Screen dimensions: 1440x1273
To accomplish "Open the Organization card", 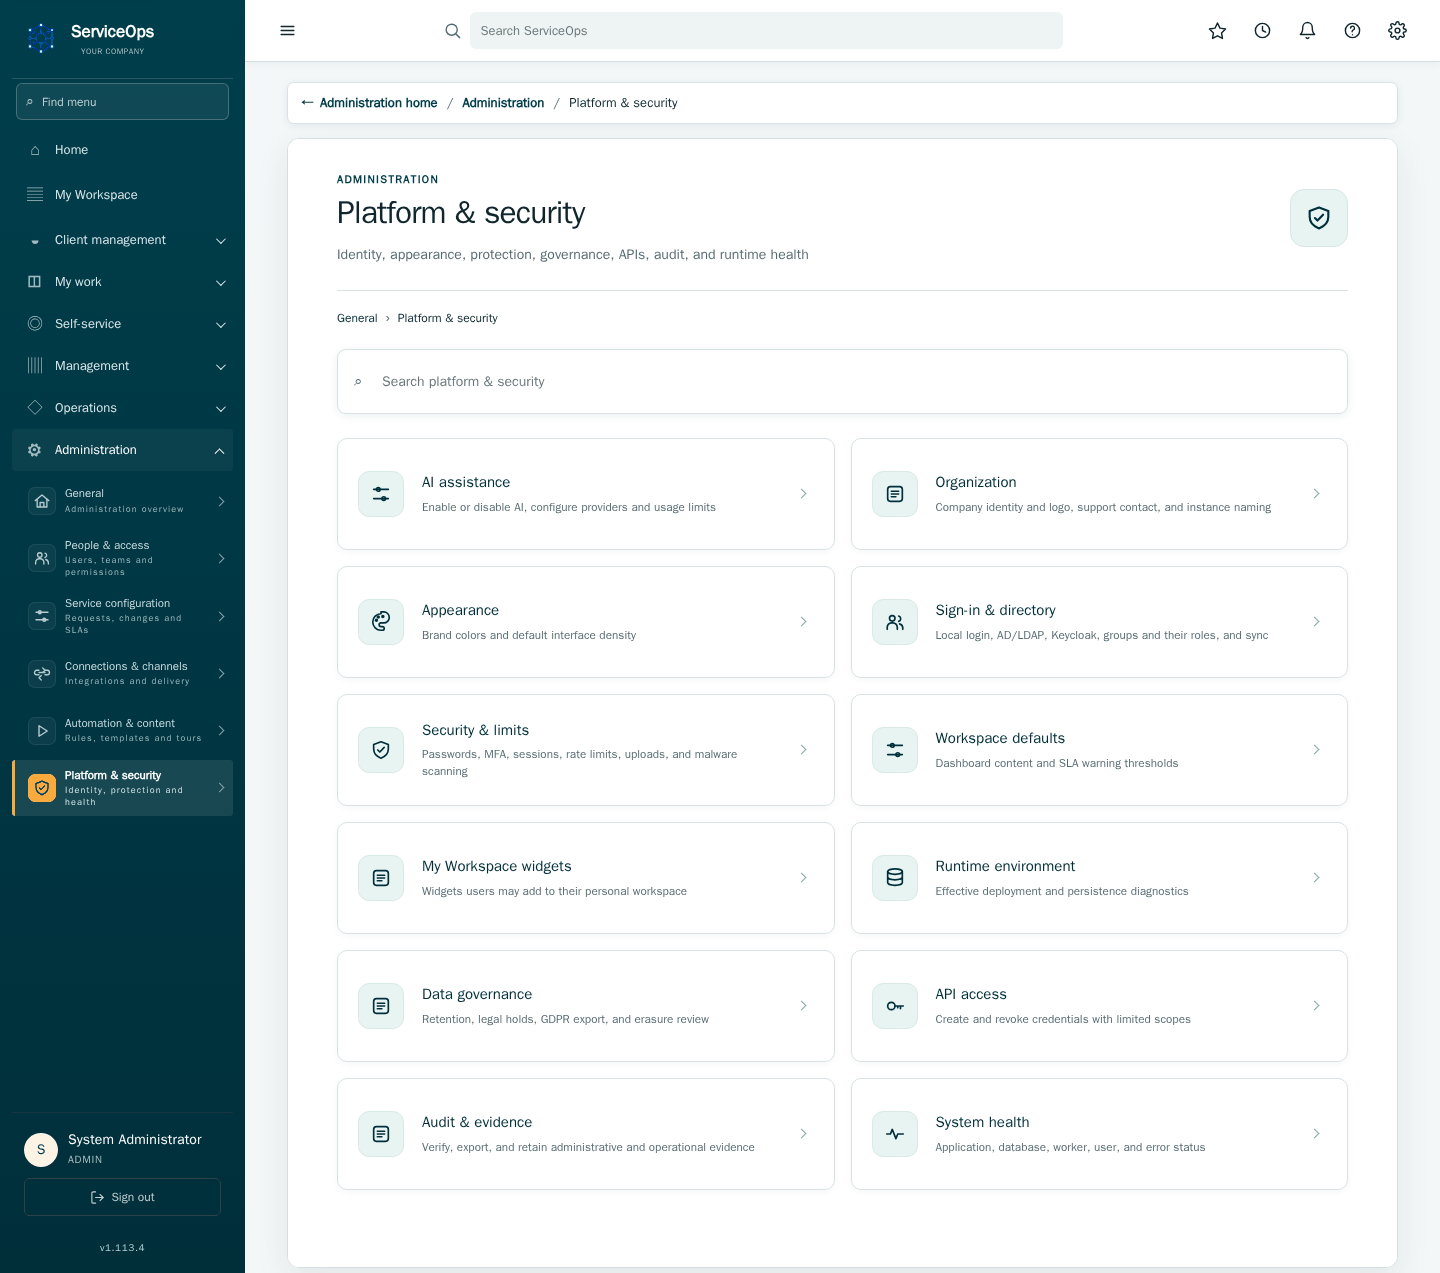I will (1099, 494).
